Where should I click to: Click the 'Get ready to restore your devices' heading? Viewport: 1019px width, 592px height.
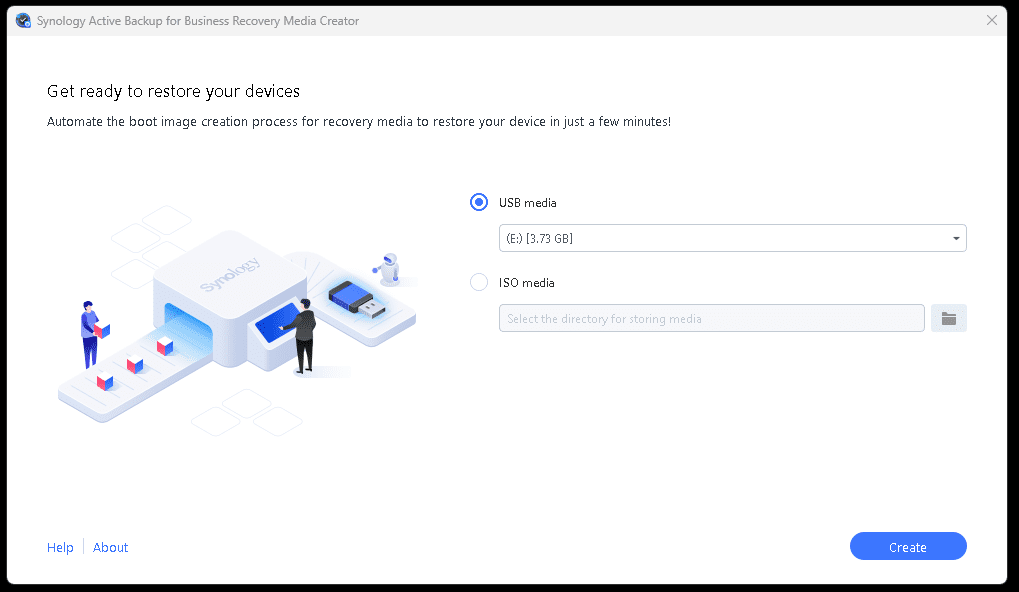tap(174, 91)
